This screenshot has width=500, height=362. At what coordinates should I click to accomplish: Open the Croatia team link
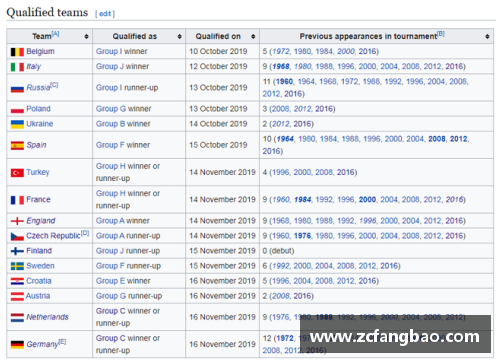pos(39,281)
